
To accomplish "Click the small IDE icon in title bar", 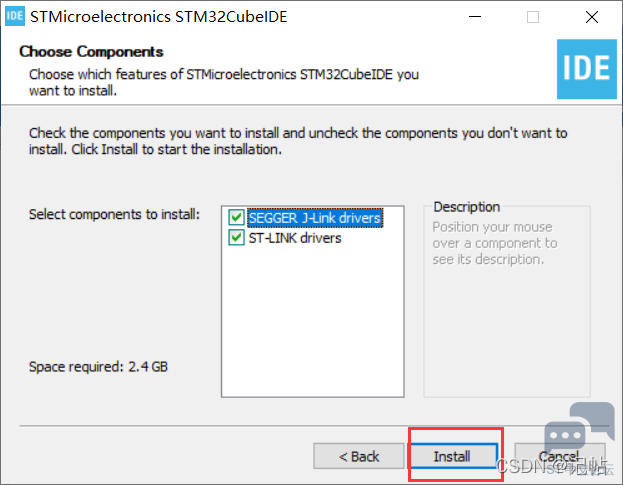I will coord(15,16).
